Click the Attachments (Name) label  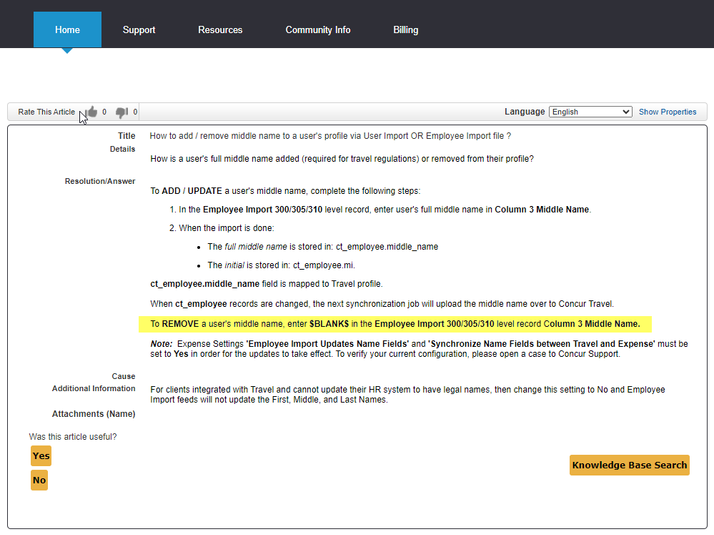93,414
